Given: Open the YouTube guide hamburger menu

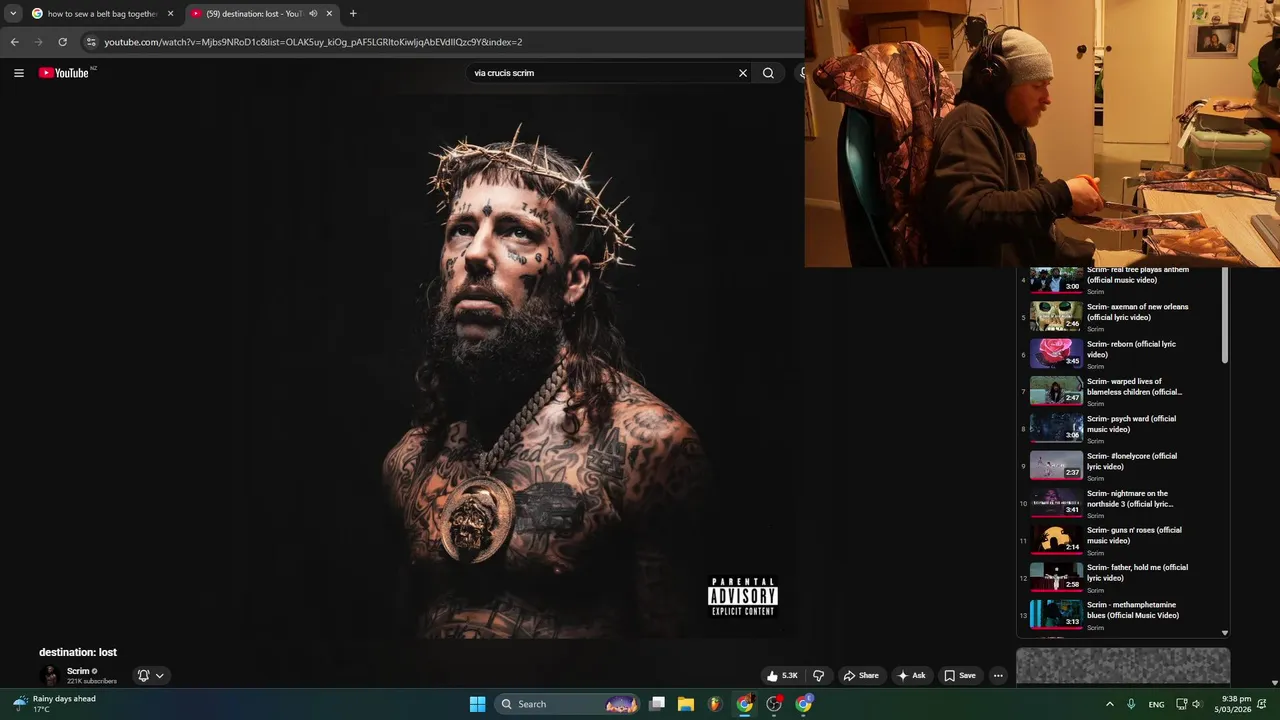Looking at the screenshot, I should tap(18, 73).
